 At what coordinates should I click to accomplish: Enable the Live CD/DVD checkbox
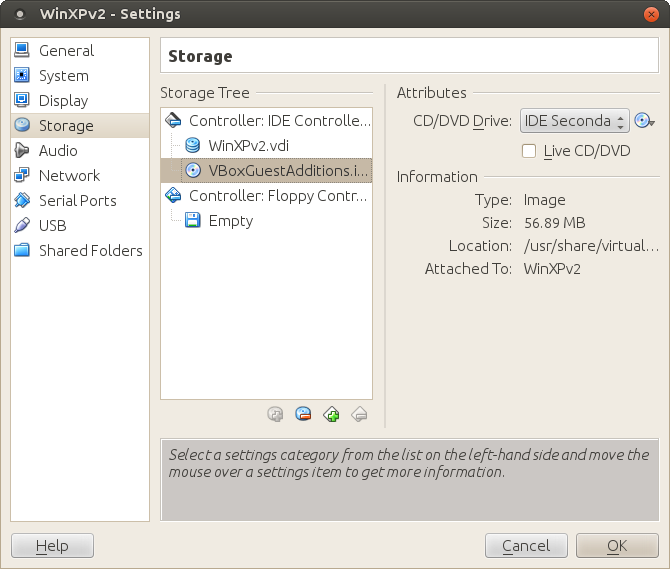[530, 151]
